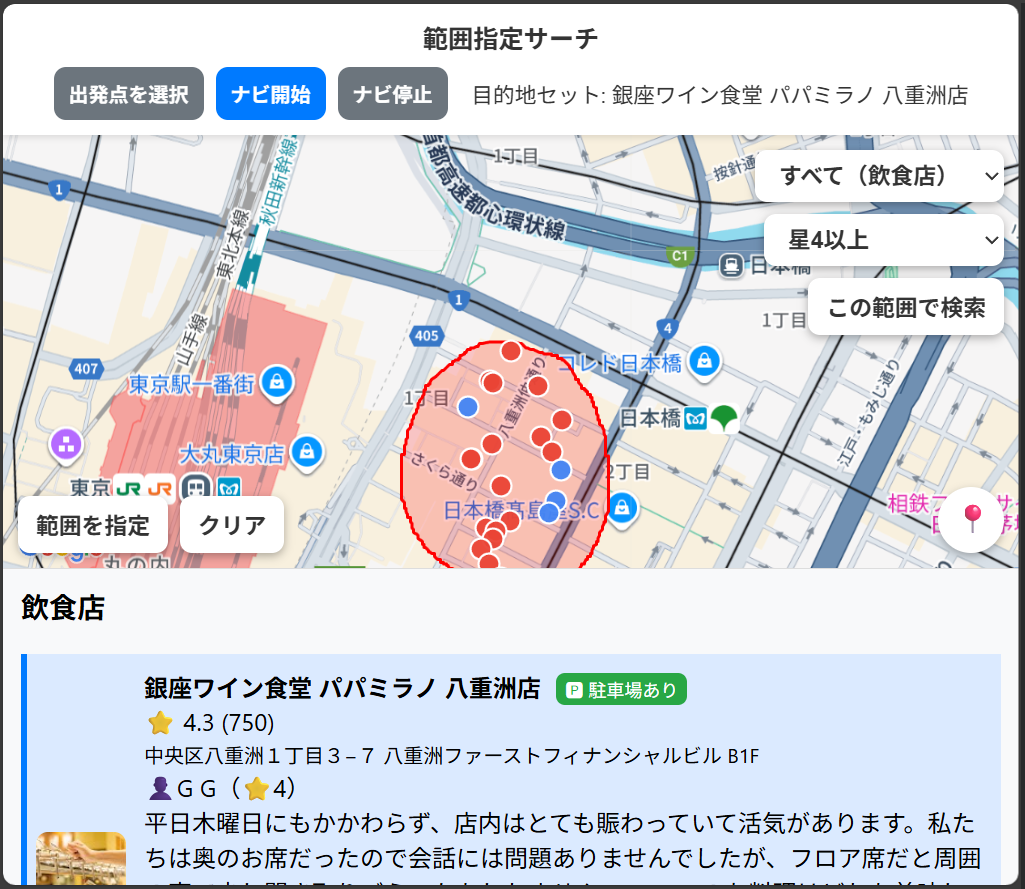The height and width of the screenshot is (889, 1025).
Task: Click the purple marker left of Tokyo Station
Action: coord(66,444)
